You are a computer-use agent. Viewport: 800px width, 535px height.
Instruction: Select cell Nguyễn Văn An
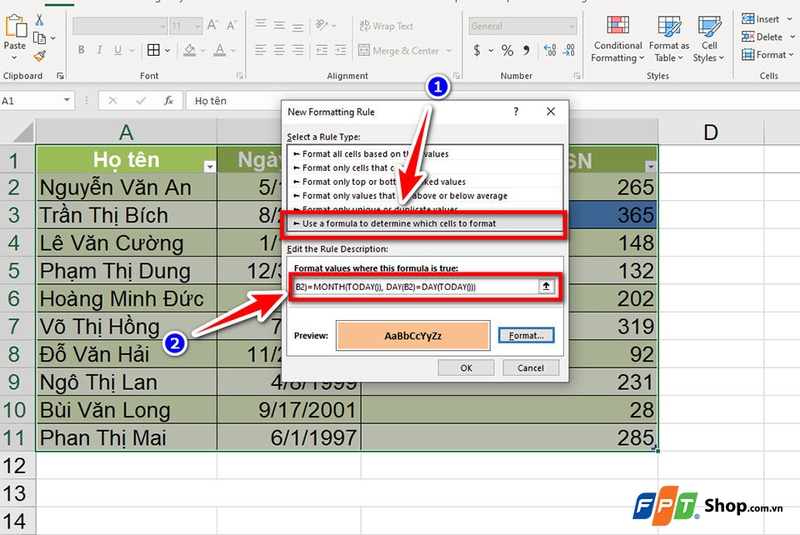(127, 187)
